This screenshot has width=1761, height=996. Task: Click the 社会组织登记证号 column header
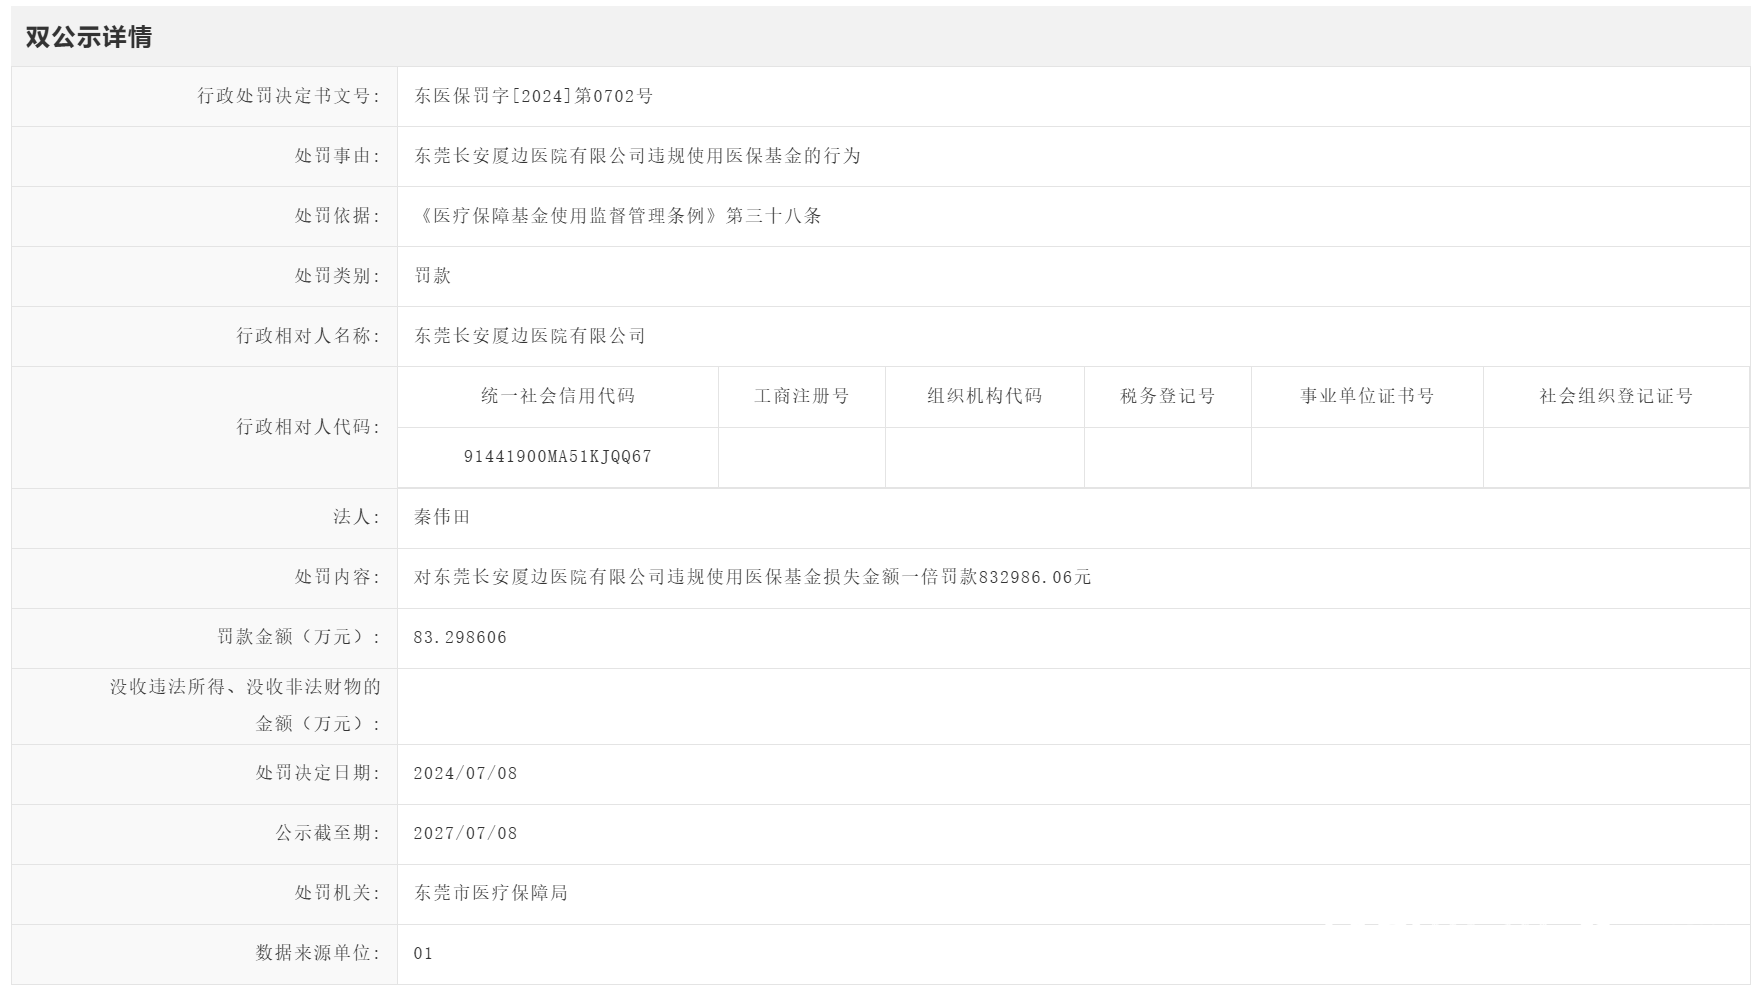point(1616,396)
